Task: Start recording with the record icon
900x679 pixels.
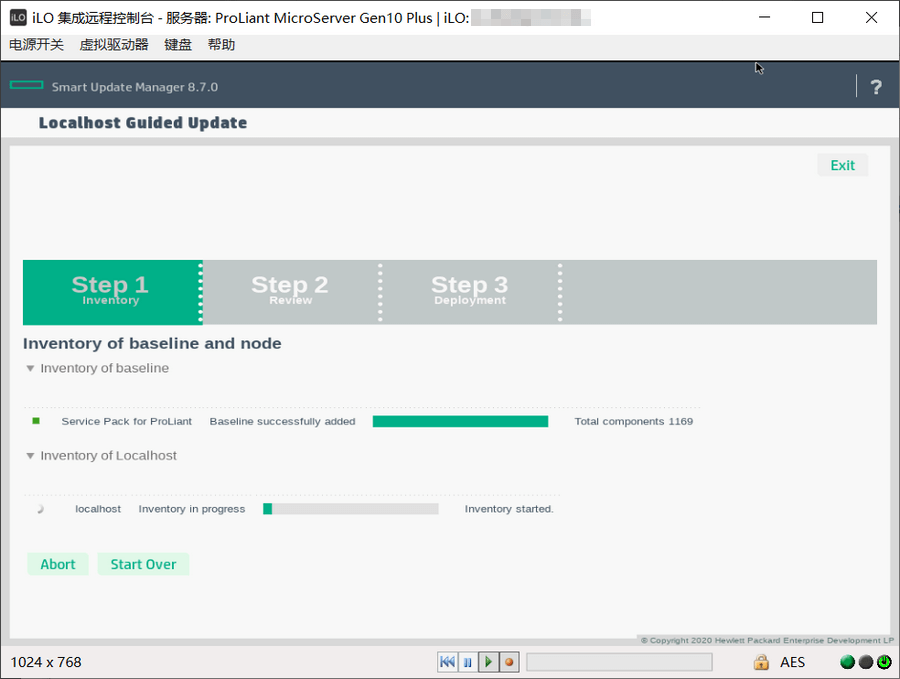Action: pyautogui.click(x=509, y=662)
